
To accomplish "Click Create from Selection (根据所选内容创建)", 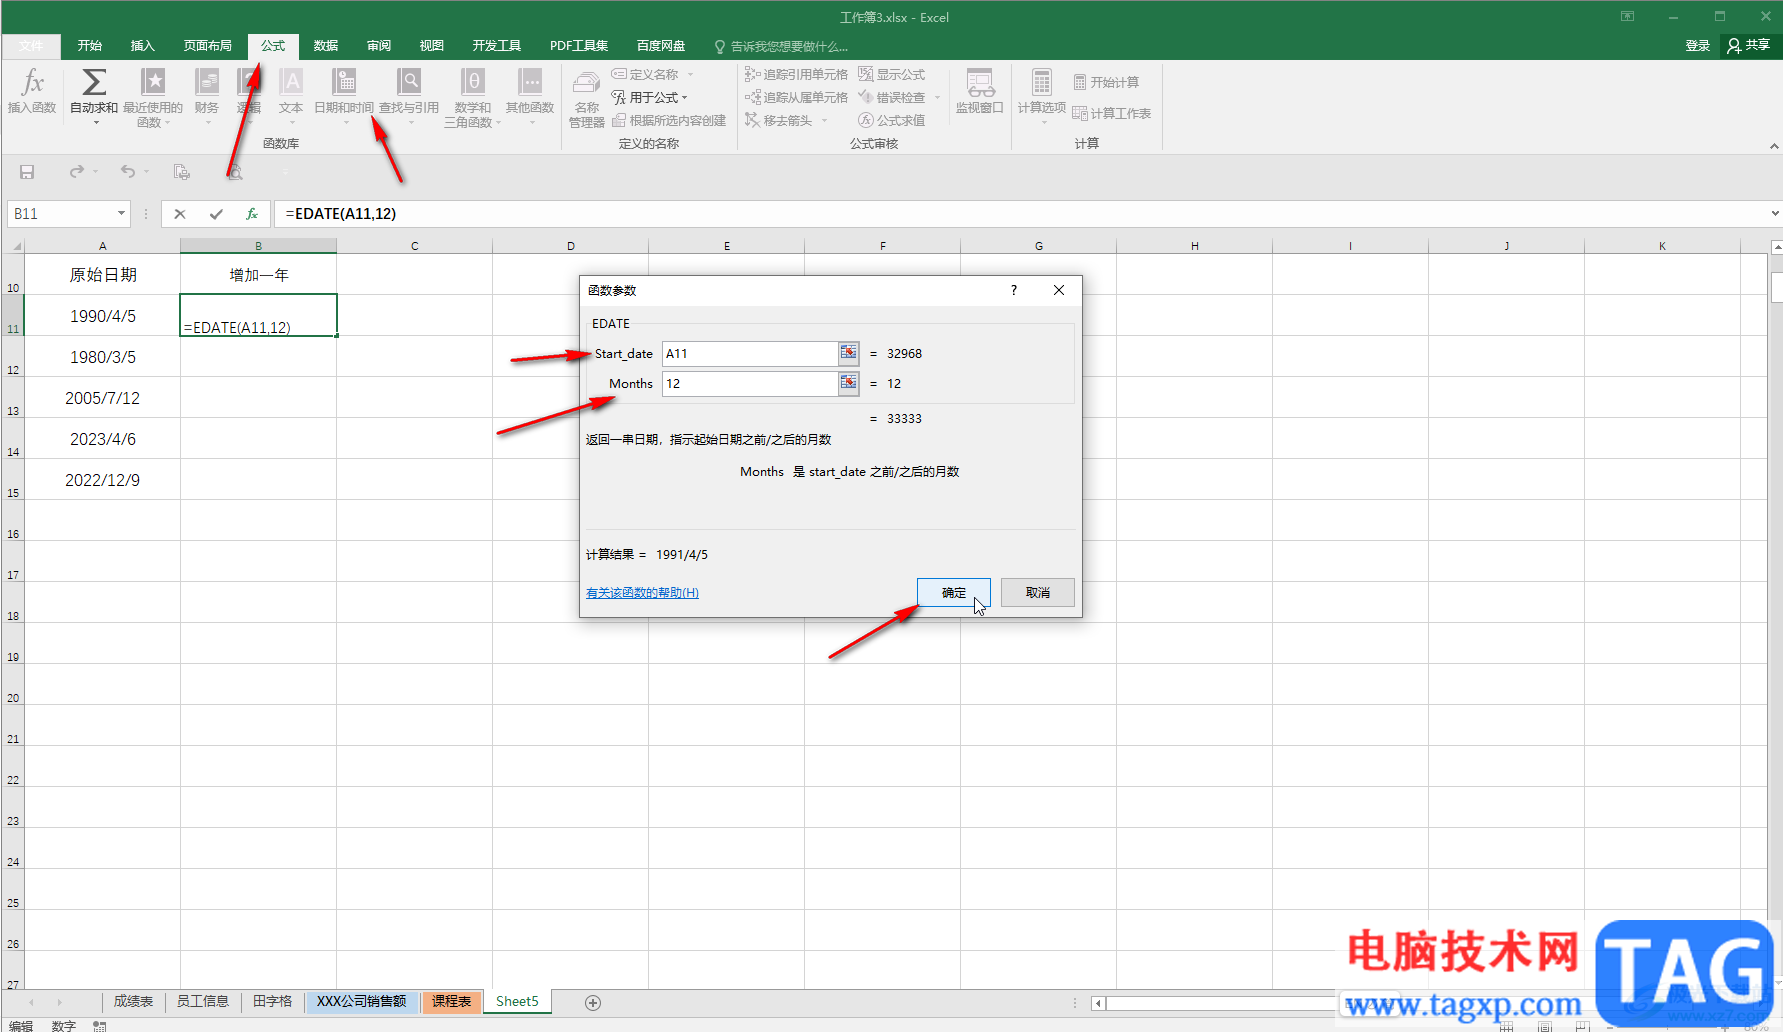I will pyautogui.click(x=669, y=120).
